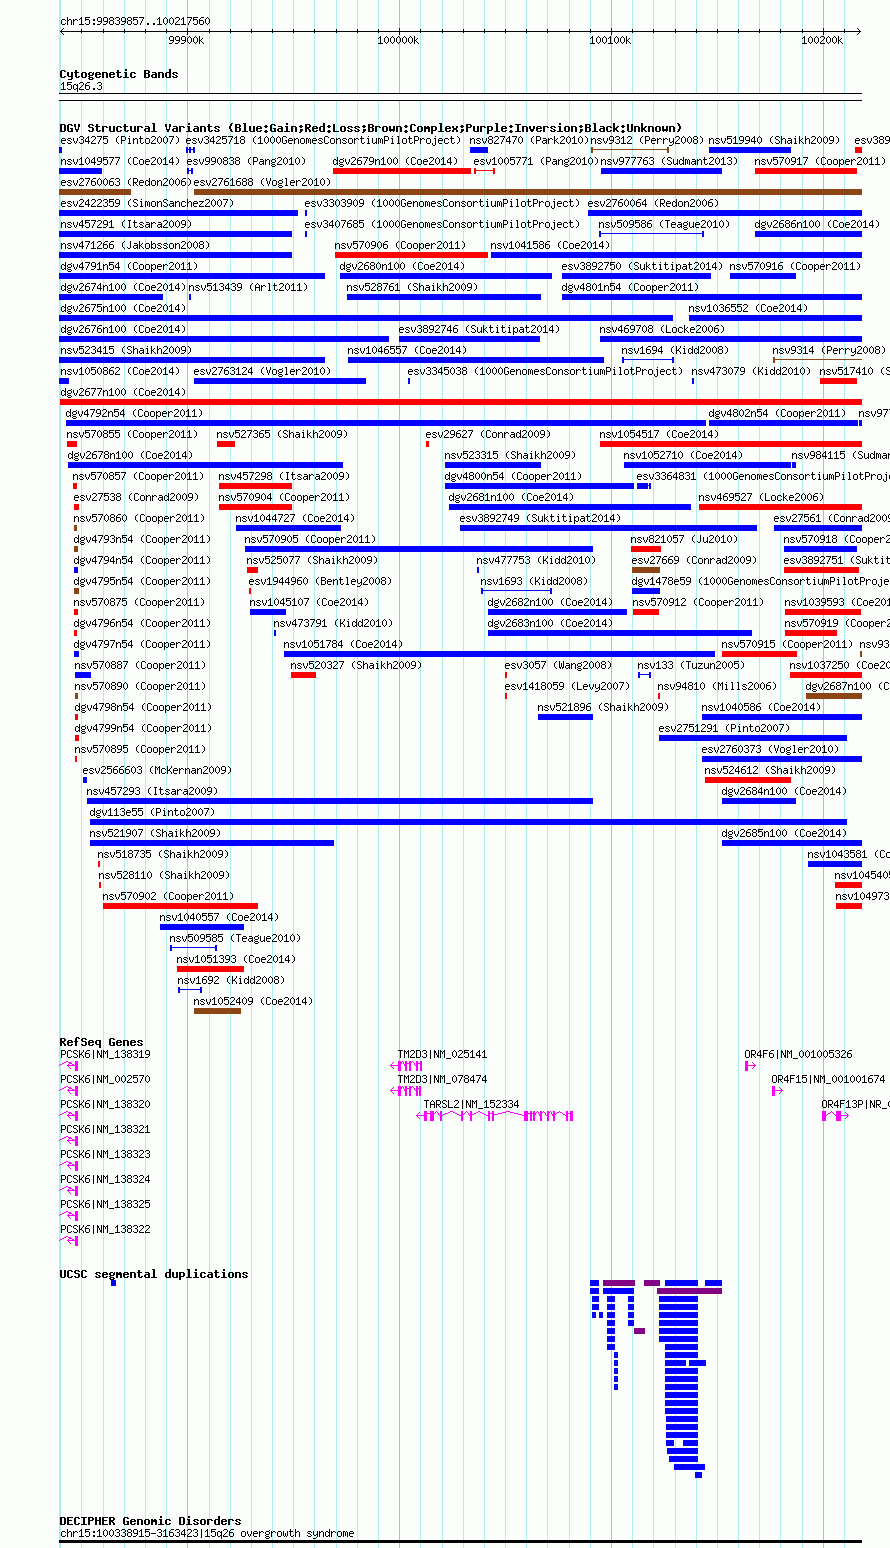Open variant esv2422359 (SimonSanchez2007)
The width and height of the screenshot is (890, 1548).
(x=146, y=203)
